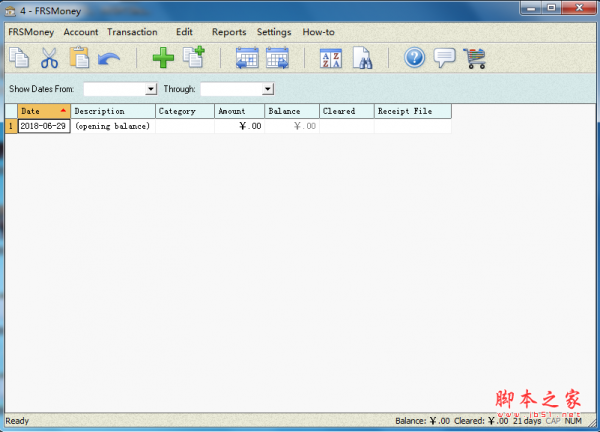The height and width of the screenshot is (432, 600).
Task: Click the Copy icon in toolbar
Action: pyautogui.click(x=19, y=58)
